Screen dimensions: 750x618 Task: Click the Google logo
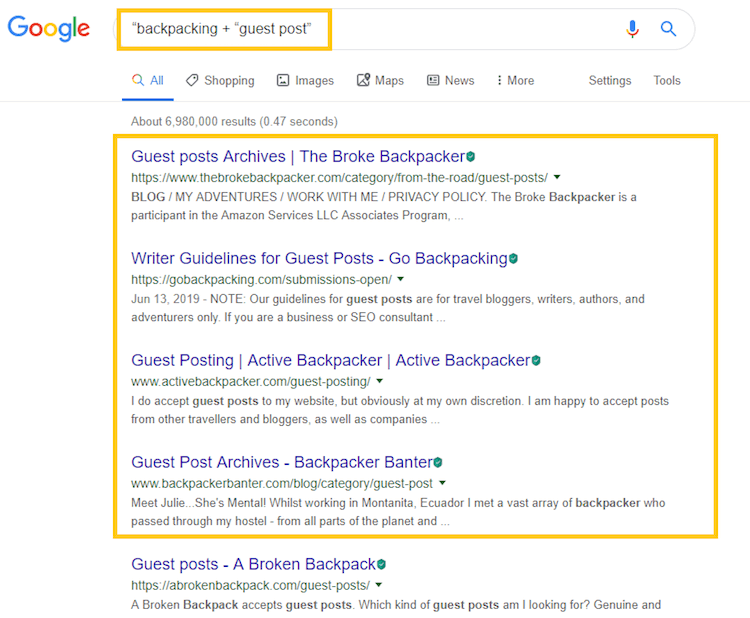(49, 28)
